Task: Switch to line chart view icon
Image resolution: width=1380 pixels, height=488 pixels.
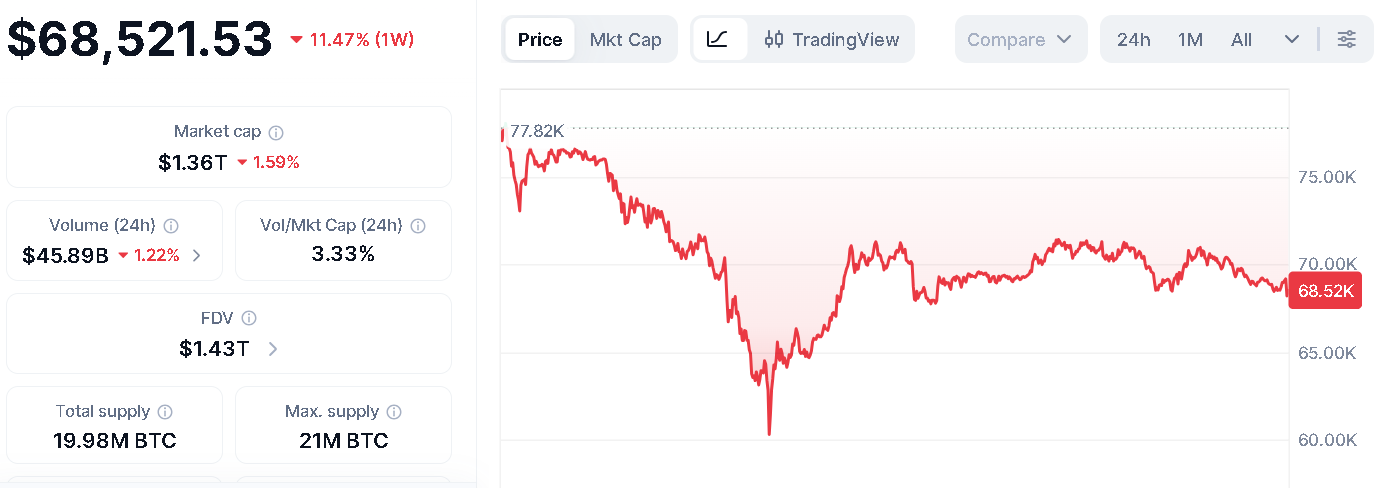Action: 718,40
